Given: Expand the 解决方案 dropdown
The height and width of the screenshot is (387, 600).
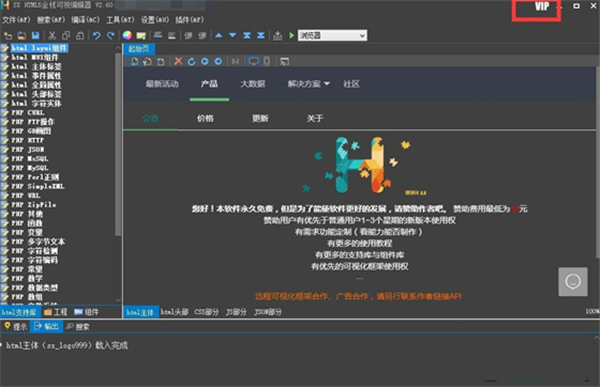Looking at the screenshot, I should click(x=308, y=84).
